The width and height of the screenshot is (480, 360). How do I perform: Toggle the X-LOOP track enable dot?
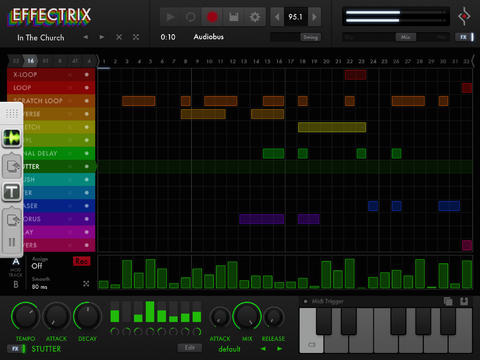(87, 75)
